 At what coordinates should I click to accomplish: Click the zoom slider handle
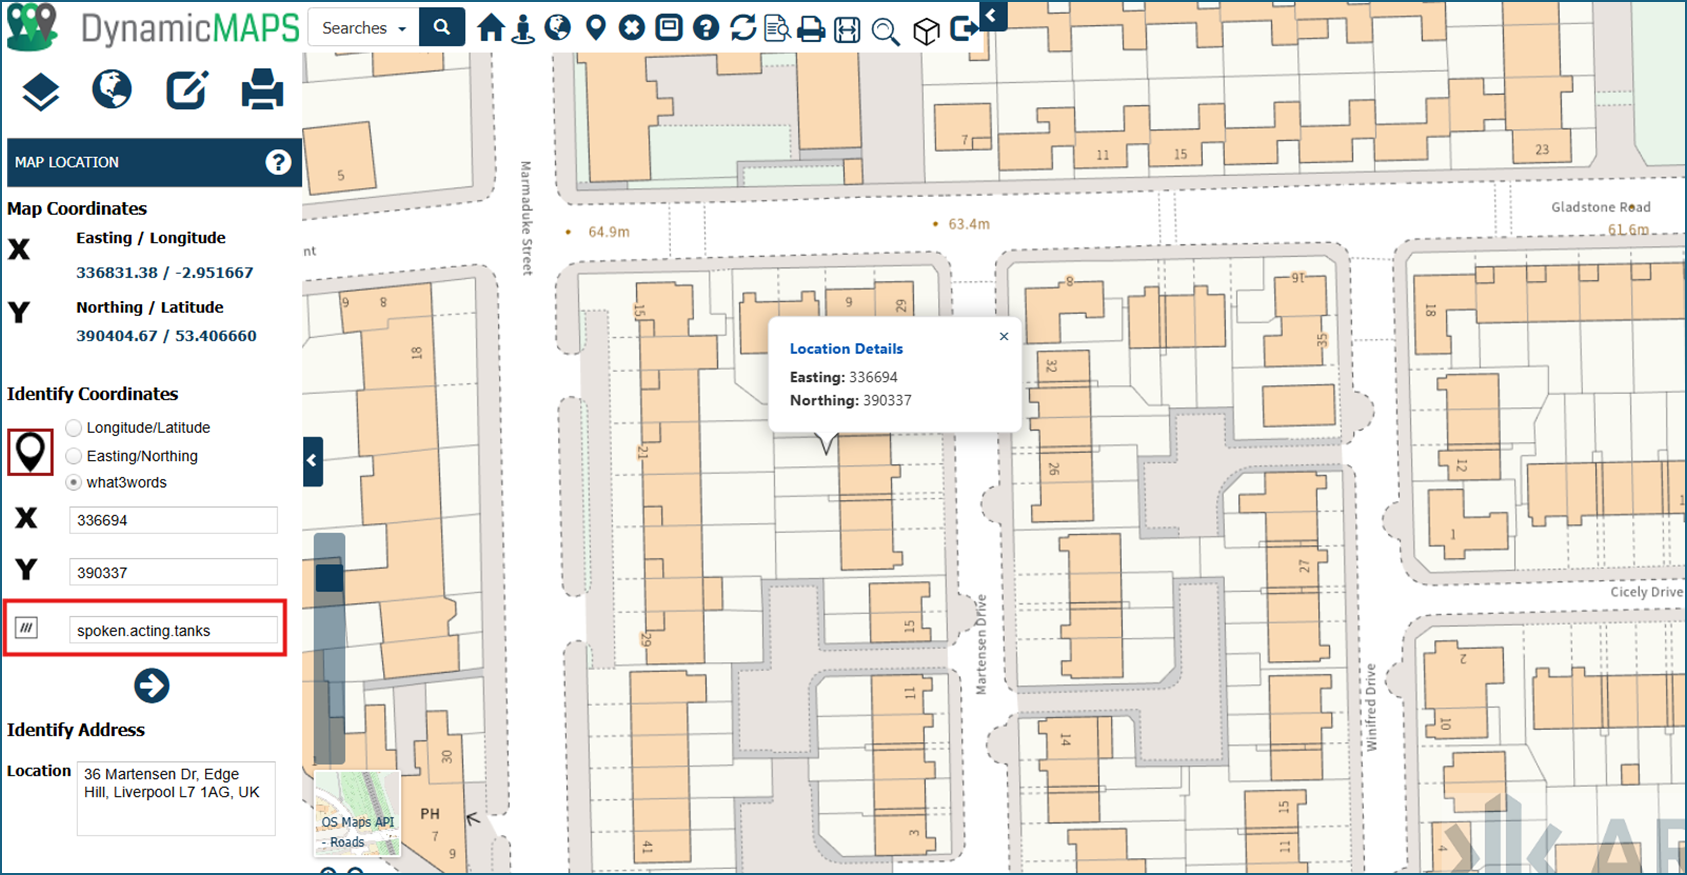[329, 578]
